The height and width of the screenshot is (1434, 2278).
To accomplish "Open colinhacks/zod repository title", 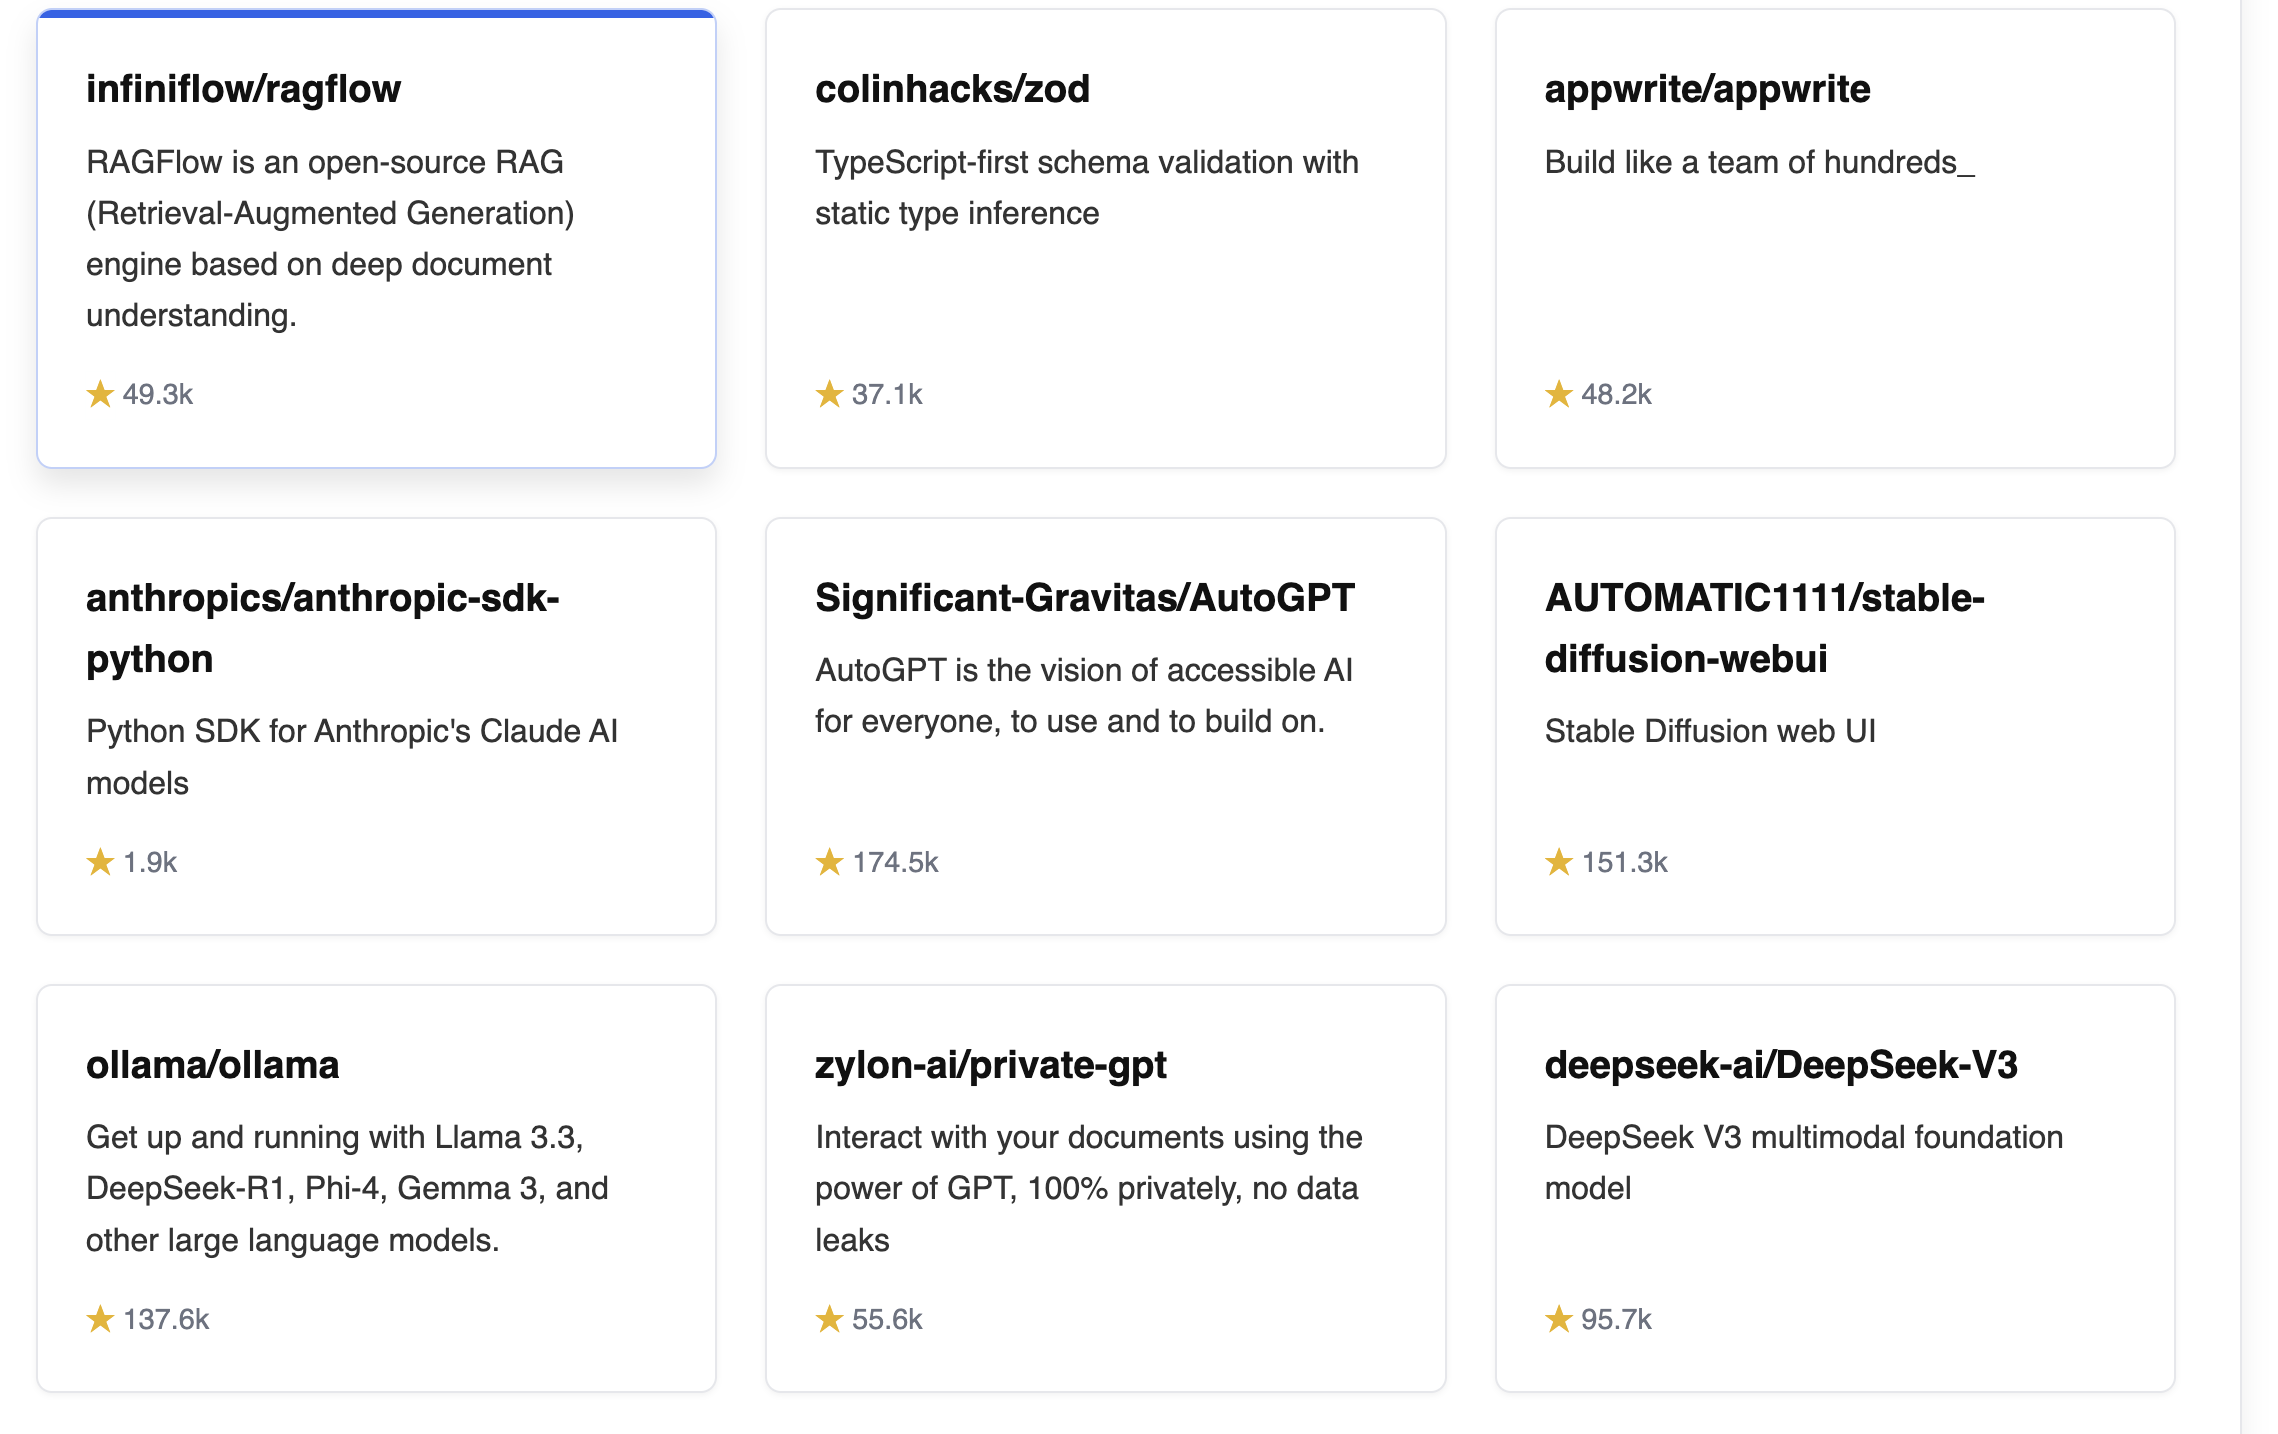I will point(952,89).
